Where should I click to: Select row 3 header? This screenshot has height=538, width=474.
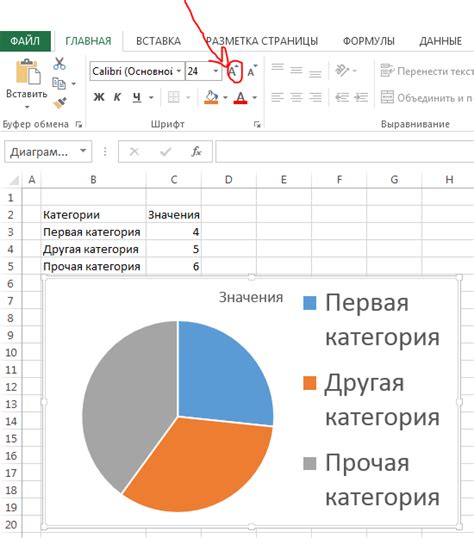[x=11, y=232]
